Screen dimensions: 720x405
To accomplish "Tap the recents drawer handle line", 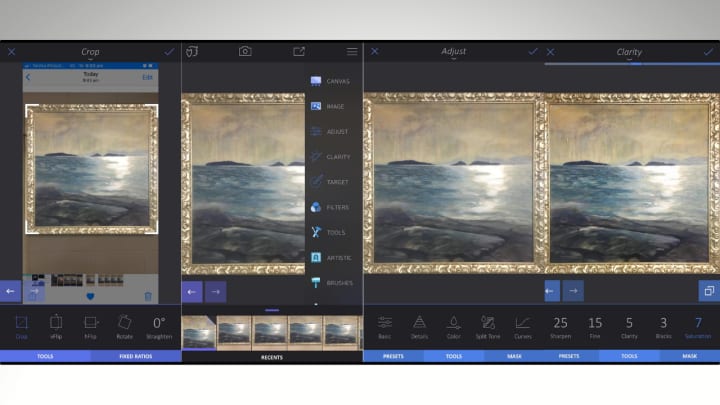I will coord(272,310).
